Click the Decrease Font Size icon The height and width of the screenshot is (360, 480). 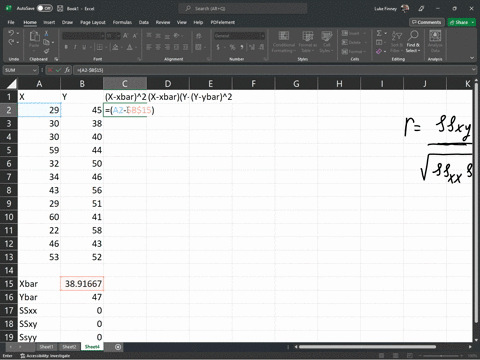(135, 36)
